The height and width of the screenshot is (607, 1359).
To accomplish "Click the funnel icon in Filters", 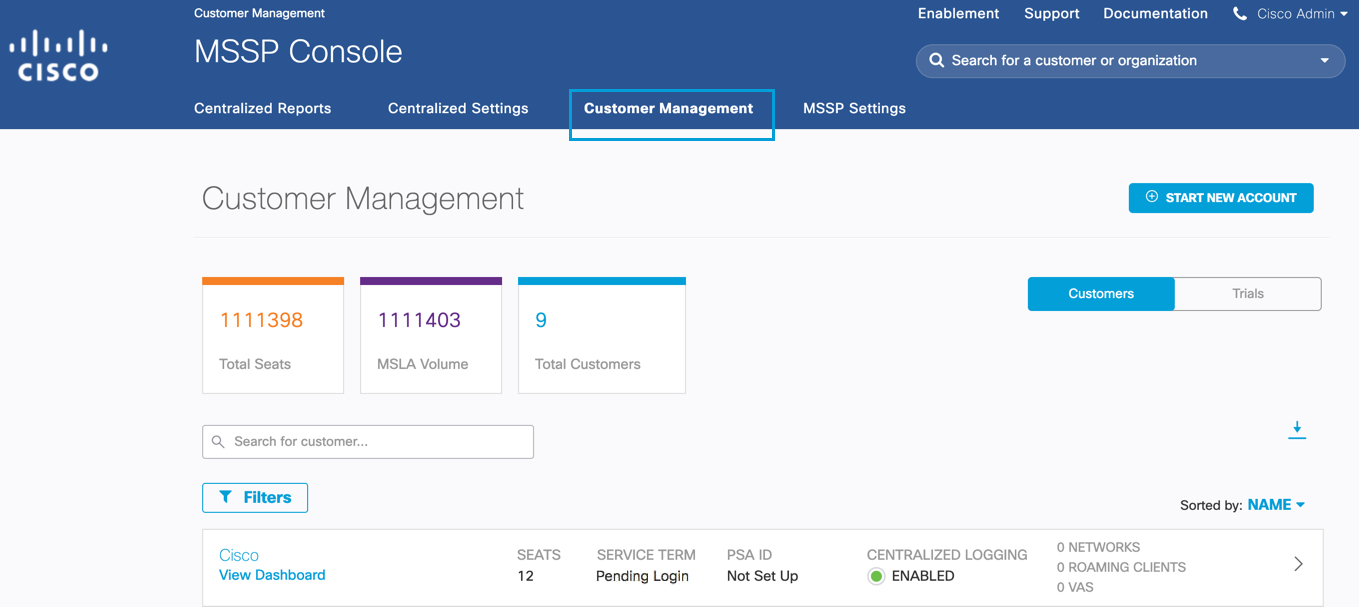I will pos(225,497).
